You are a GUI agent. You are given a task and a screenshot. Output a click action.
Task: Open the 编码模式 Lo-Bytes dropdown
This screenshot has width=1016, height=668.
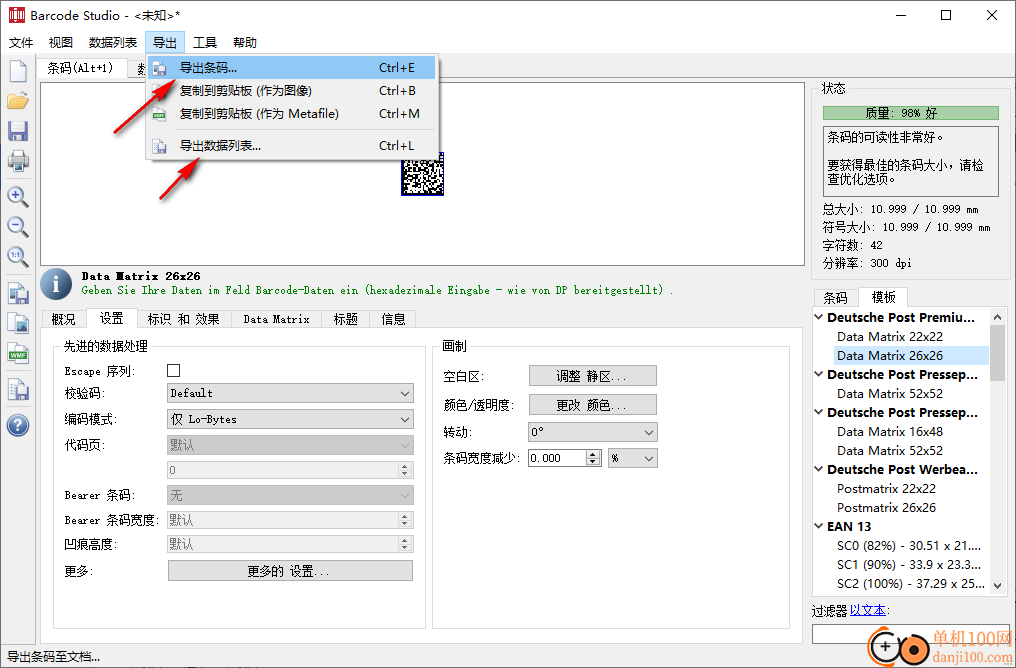pos(290,419)
